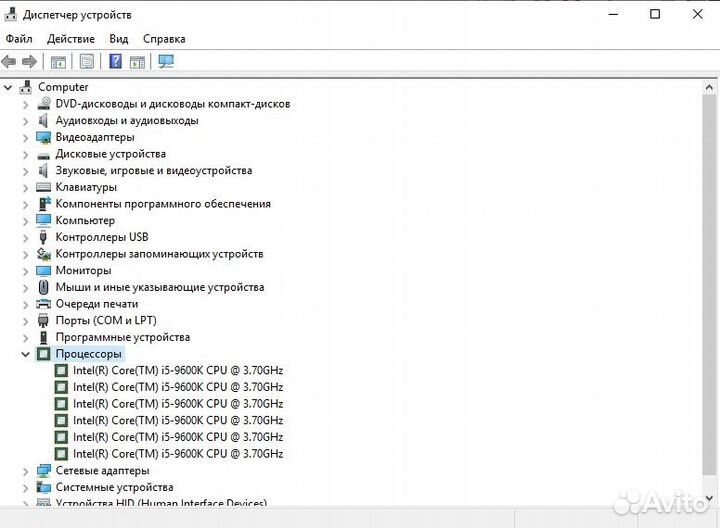The height and width of the screenshot is (528, 720).
Task: Open the Вид menu
Action: (x=118, y=39)
